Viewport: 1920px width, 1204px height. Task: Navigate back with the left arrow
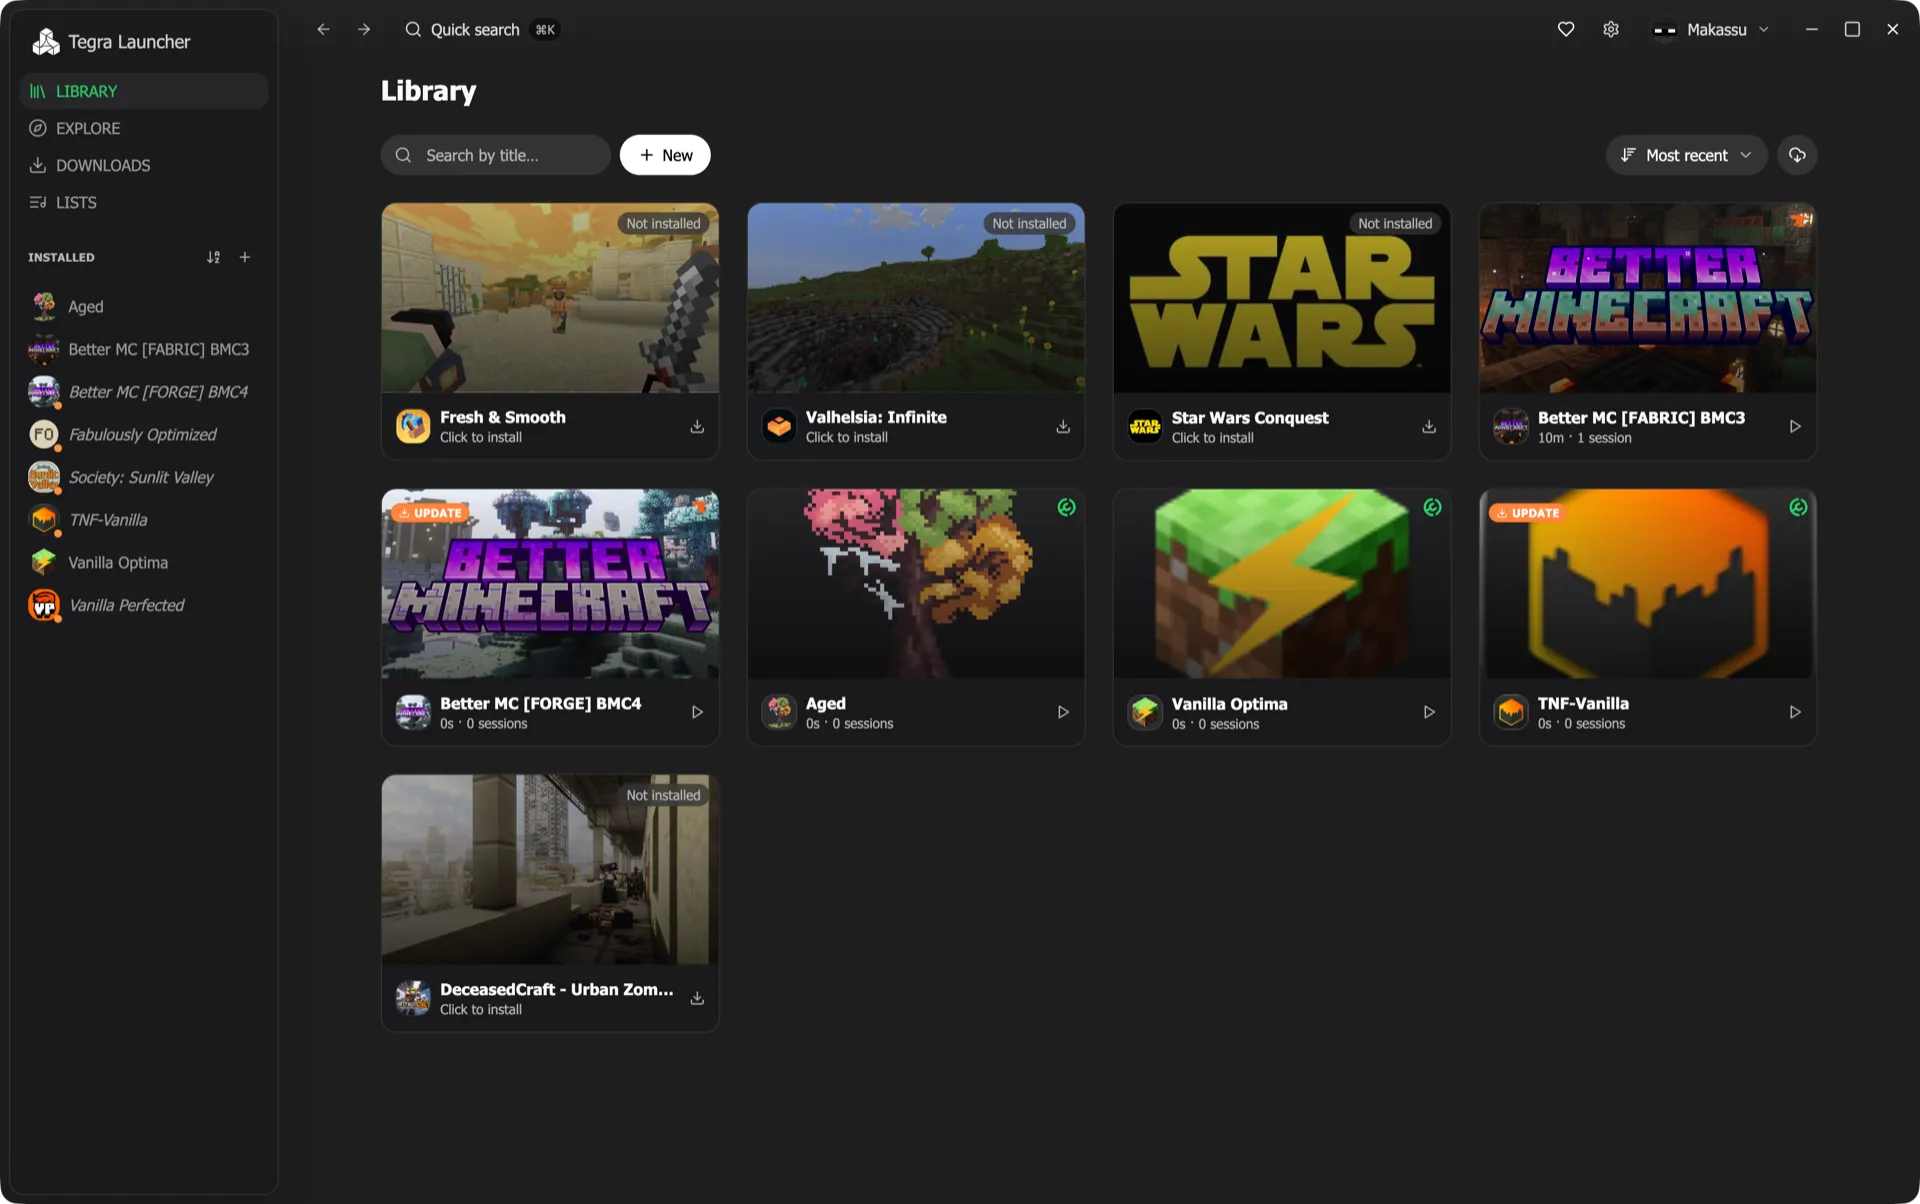click(x=323, y=30)
